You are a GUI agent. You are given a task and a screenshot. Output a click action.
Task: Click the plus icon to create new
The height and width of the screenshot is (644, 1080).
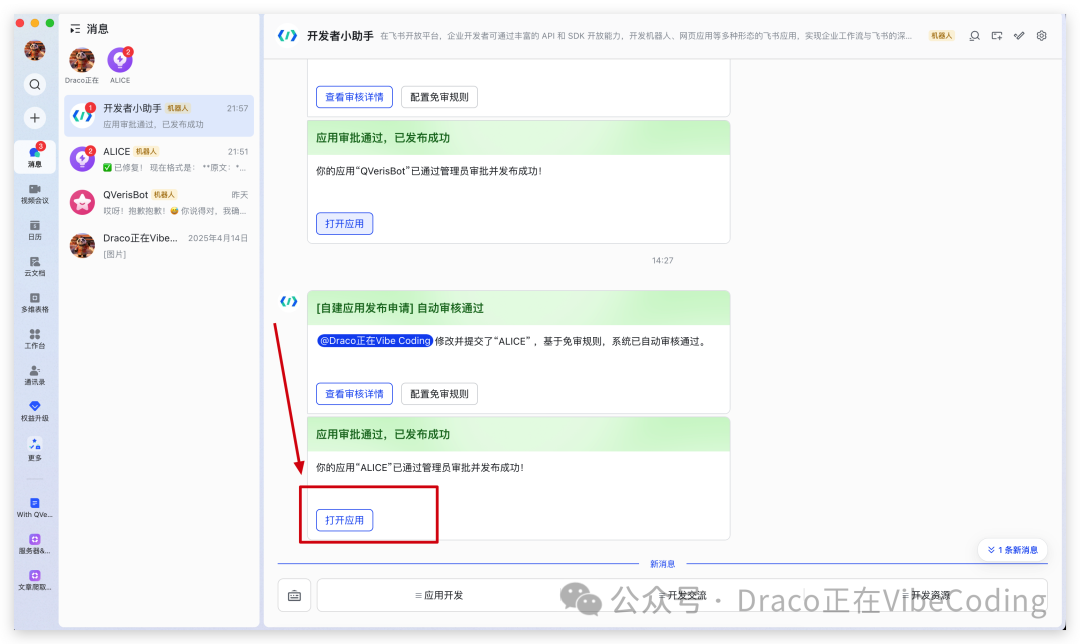tap(34, 117)
